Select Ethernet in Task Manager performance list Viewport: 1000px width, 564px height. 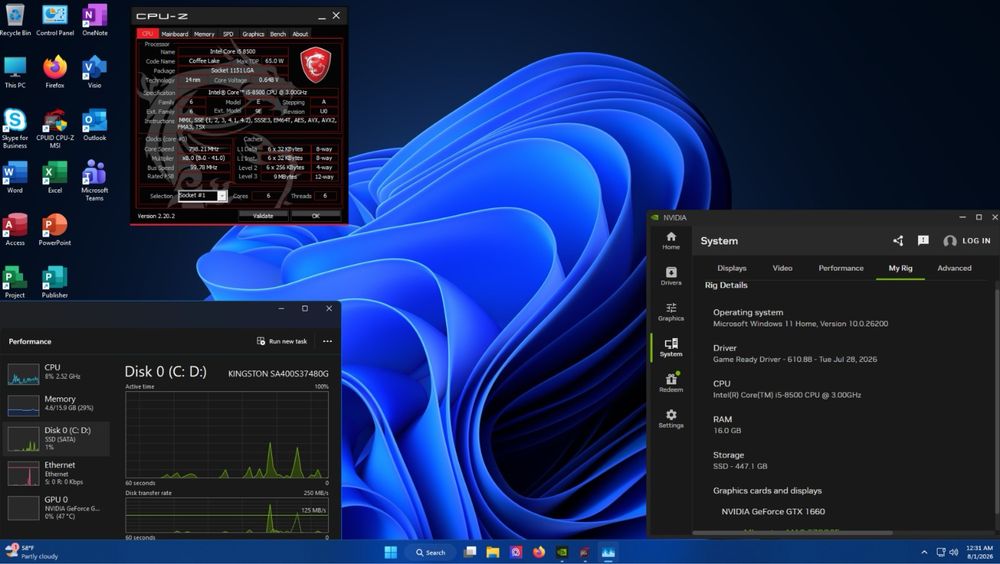[56, 473]
